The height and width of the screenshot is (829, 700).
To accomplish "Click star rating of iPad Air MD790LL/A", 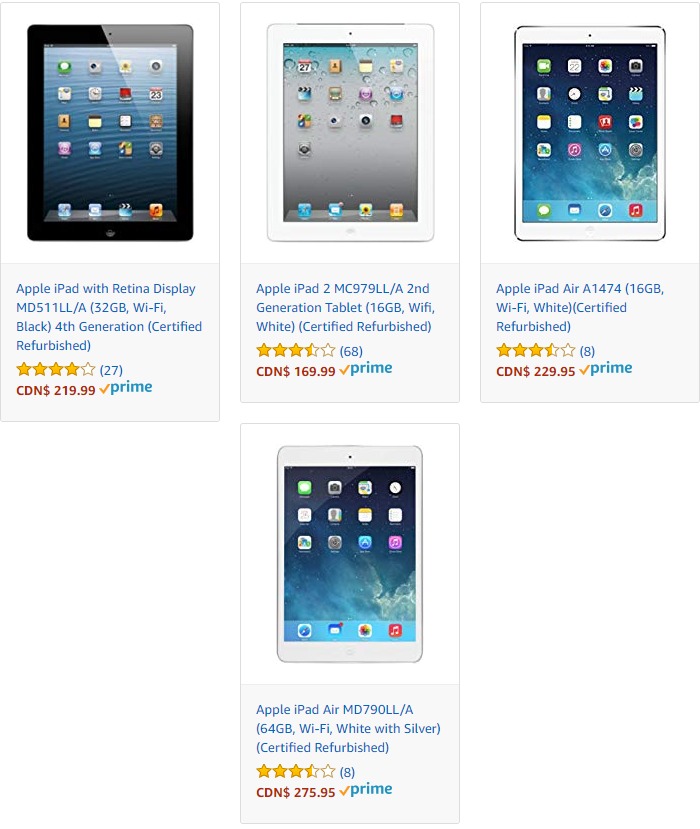I will point(296,771).
